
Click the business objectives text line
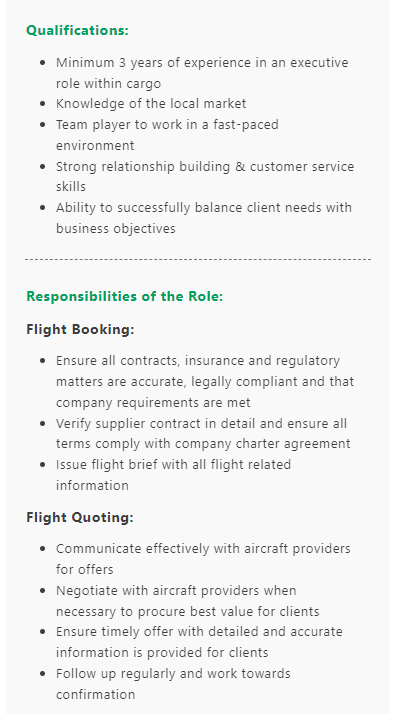tap(116, 229)
